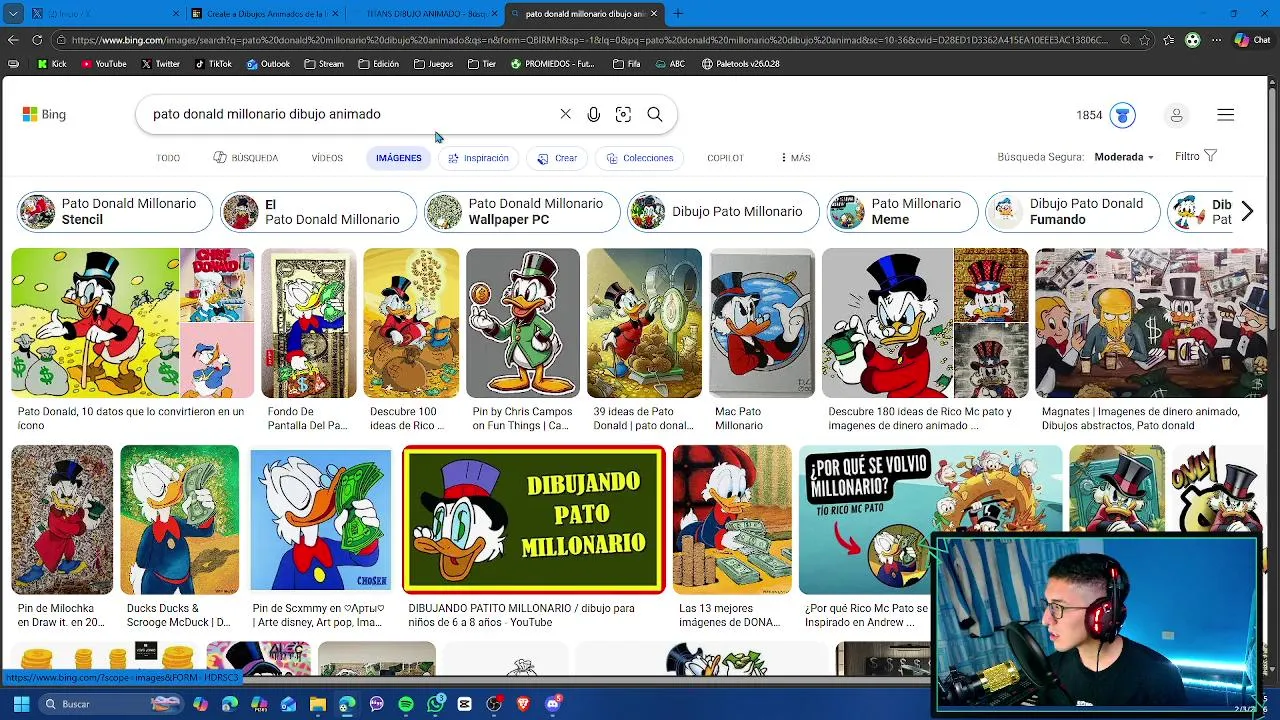Open the YouTube bookmark
The width and height of the screenshot is (1280, 720).
(104, 64)
